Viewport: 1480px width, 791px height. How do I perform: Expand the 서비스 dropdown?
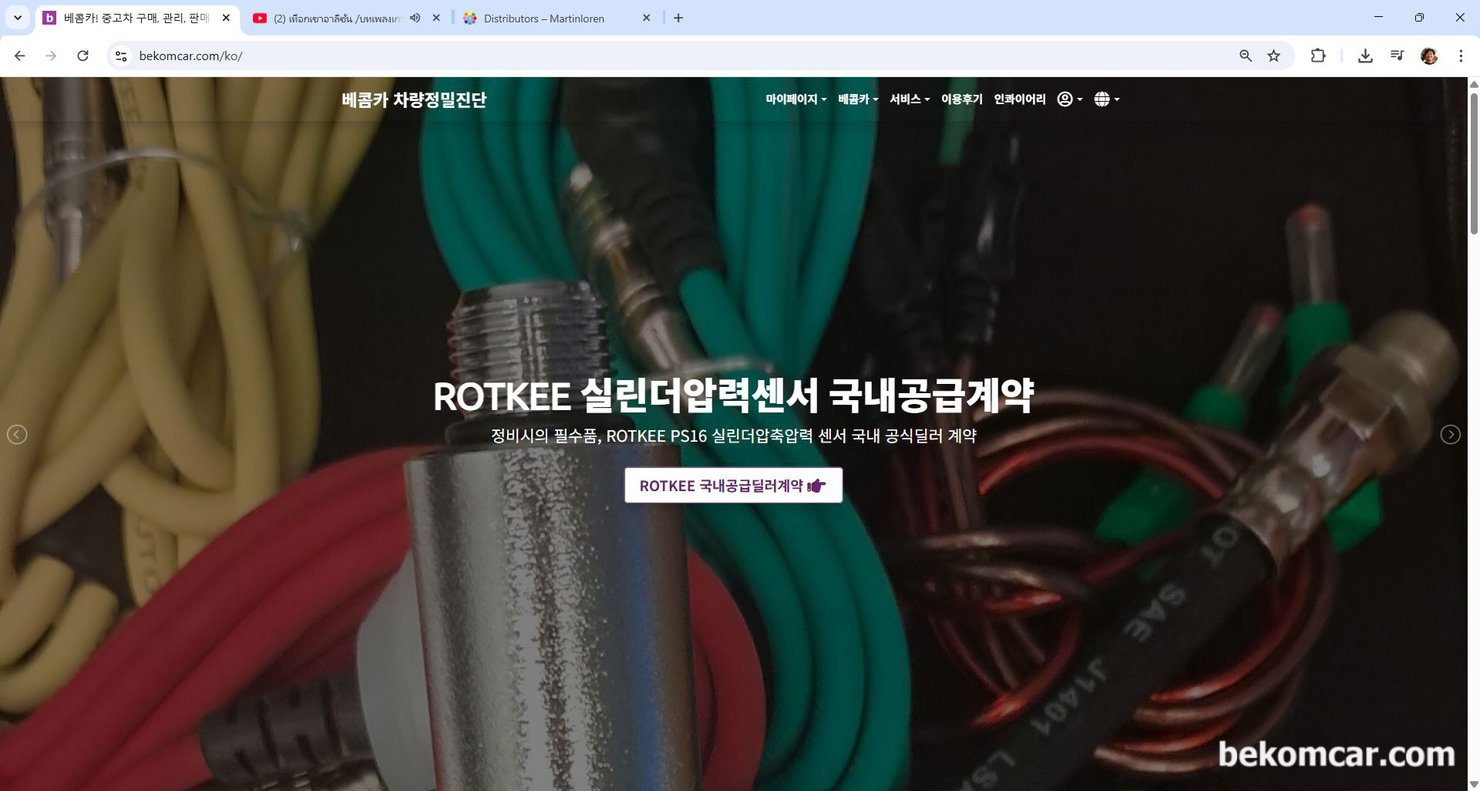(907, 99)
